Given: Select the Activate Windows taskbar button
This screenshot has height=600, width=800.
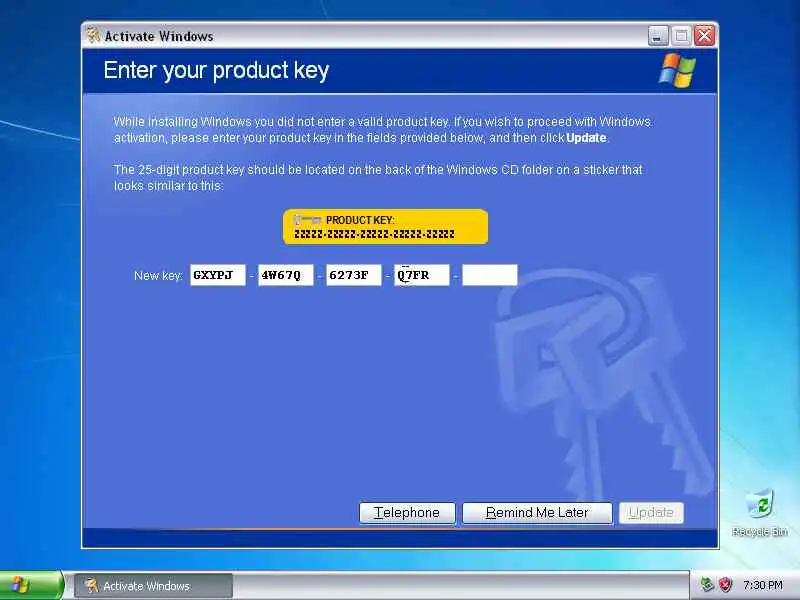Looking at the screenshot, I should coord(153,586).
